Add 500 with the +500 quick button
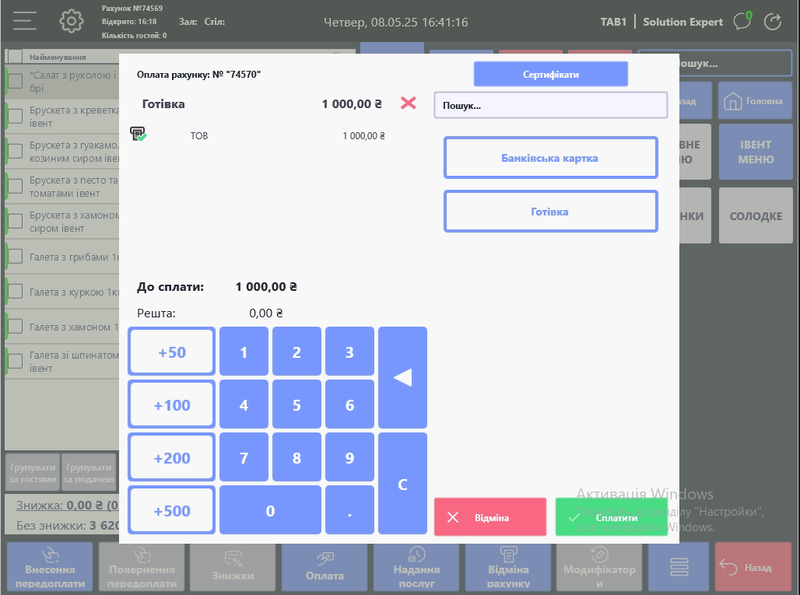This screenshot has width=800, height=595. coord(172,511)
